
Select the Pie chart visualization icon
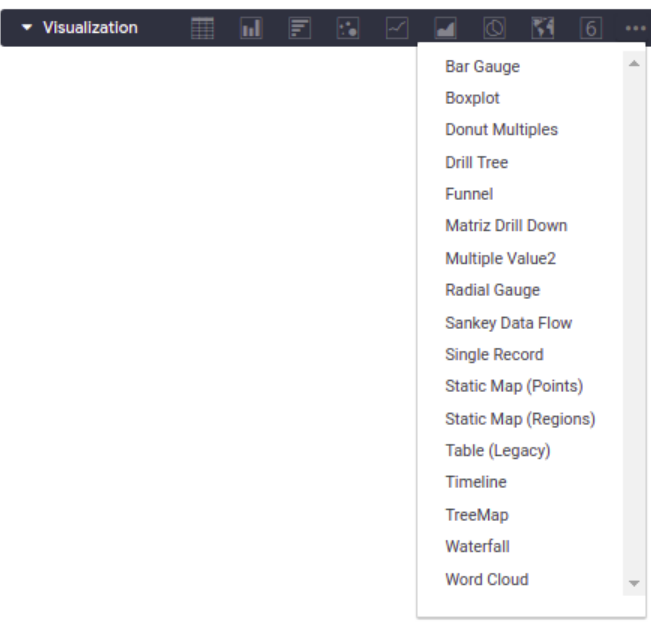(x=494, y=28)
